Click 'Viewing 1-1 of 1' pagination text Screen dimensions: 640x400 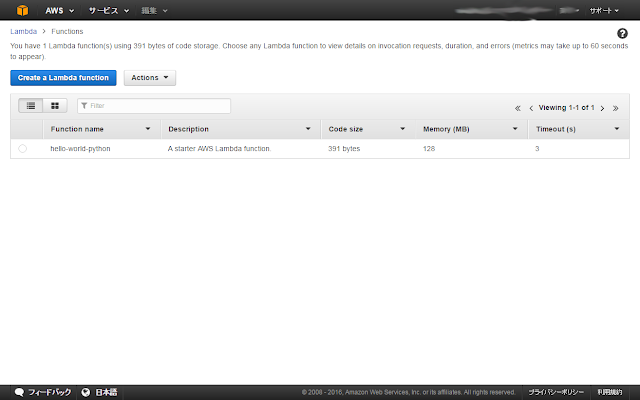pos(567,108)
